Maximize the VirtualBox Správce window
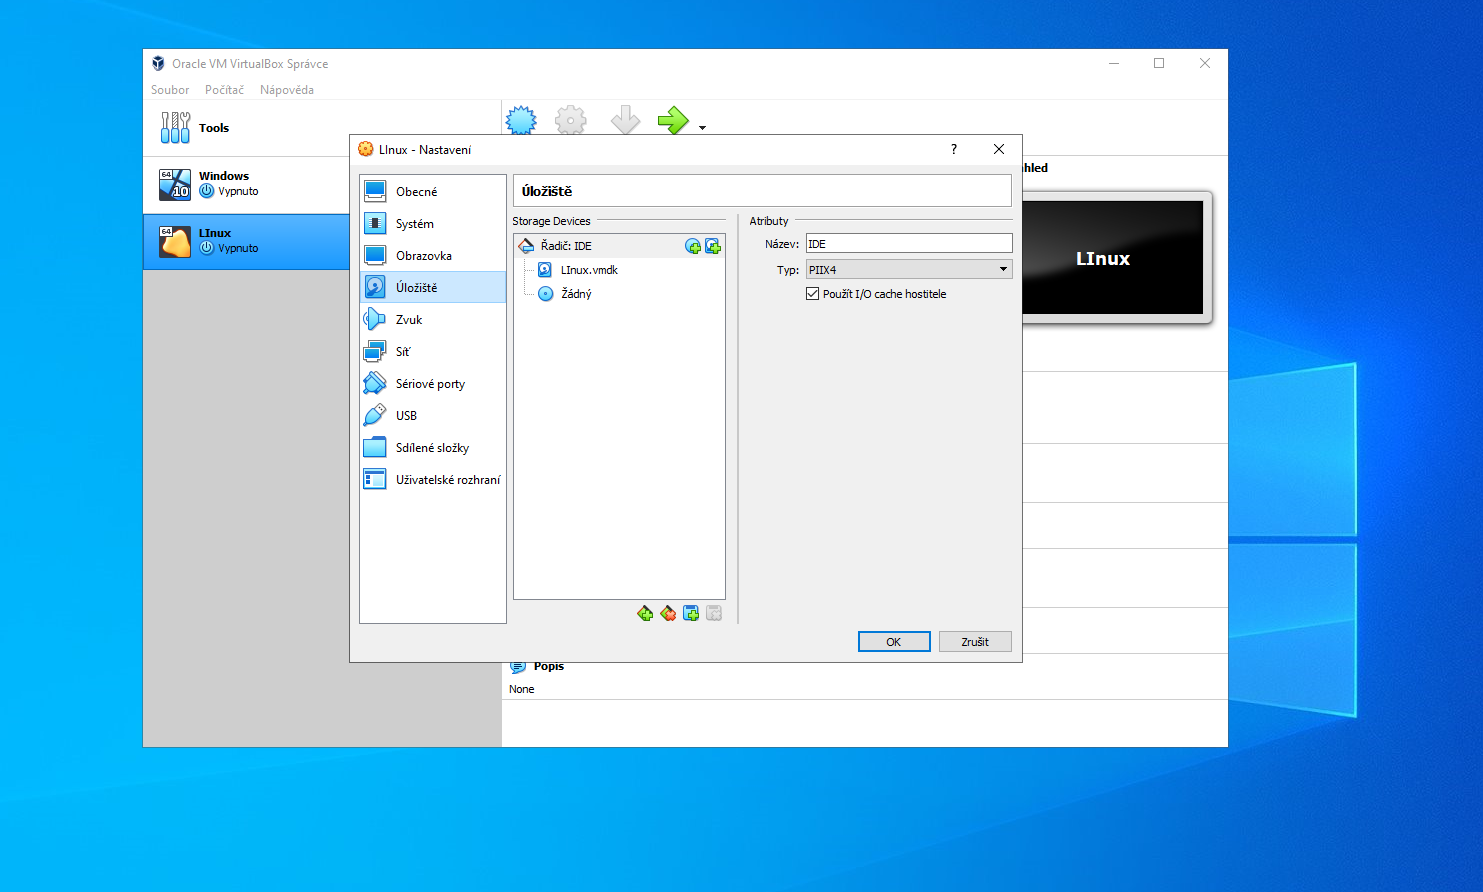Viewport: 1483px width, 892px height. (x=1159, y=63)
